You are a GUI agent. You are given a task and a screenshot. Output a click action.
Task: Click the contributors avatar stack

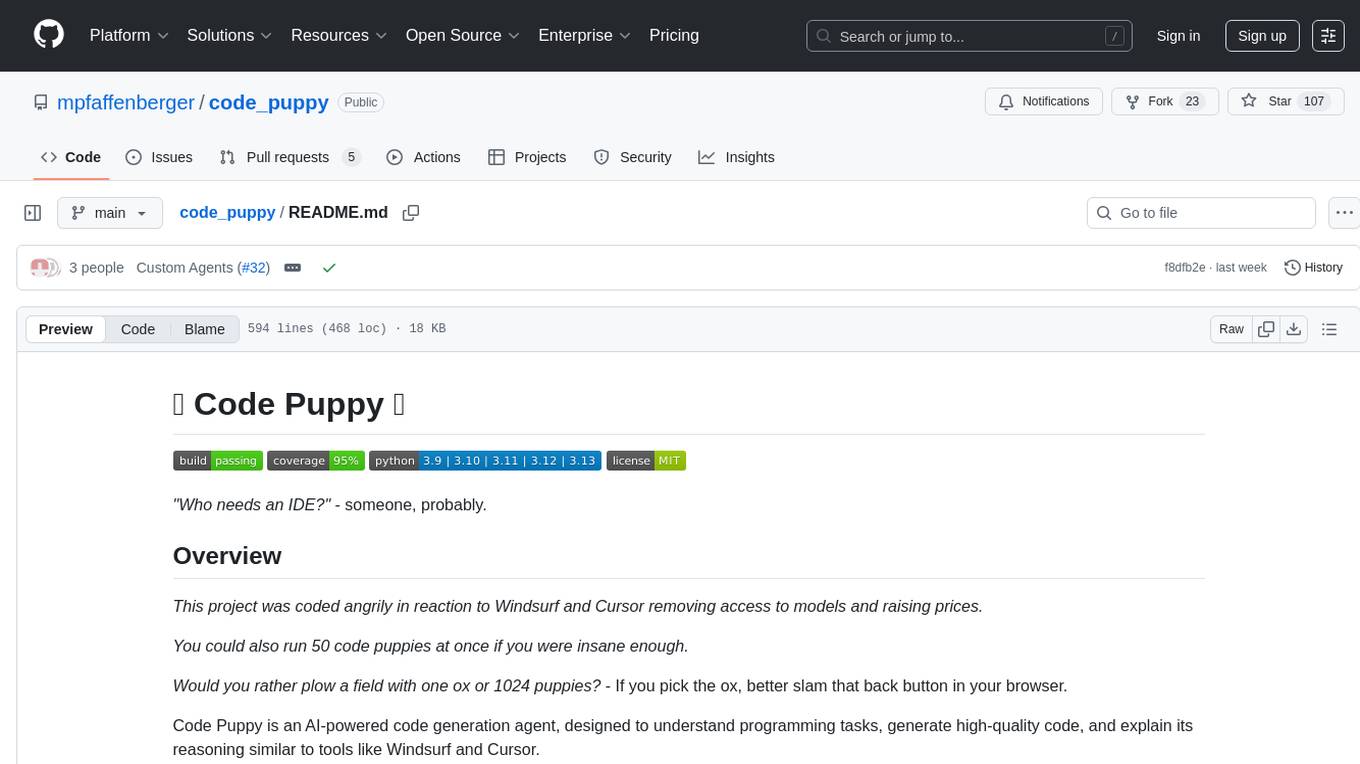pos(44,267)
